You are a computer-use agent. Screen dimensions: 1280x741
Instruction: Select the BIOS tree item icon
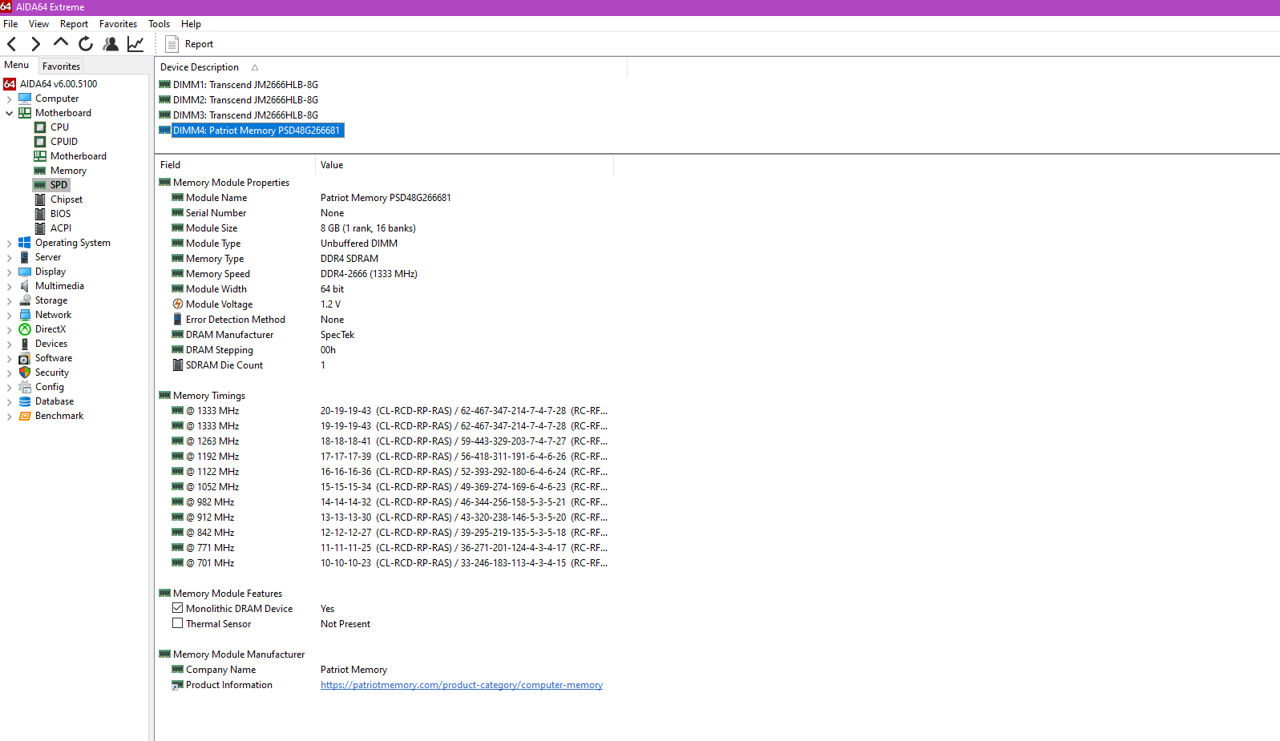pyautogui.click(x=40, y=214)
